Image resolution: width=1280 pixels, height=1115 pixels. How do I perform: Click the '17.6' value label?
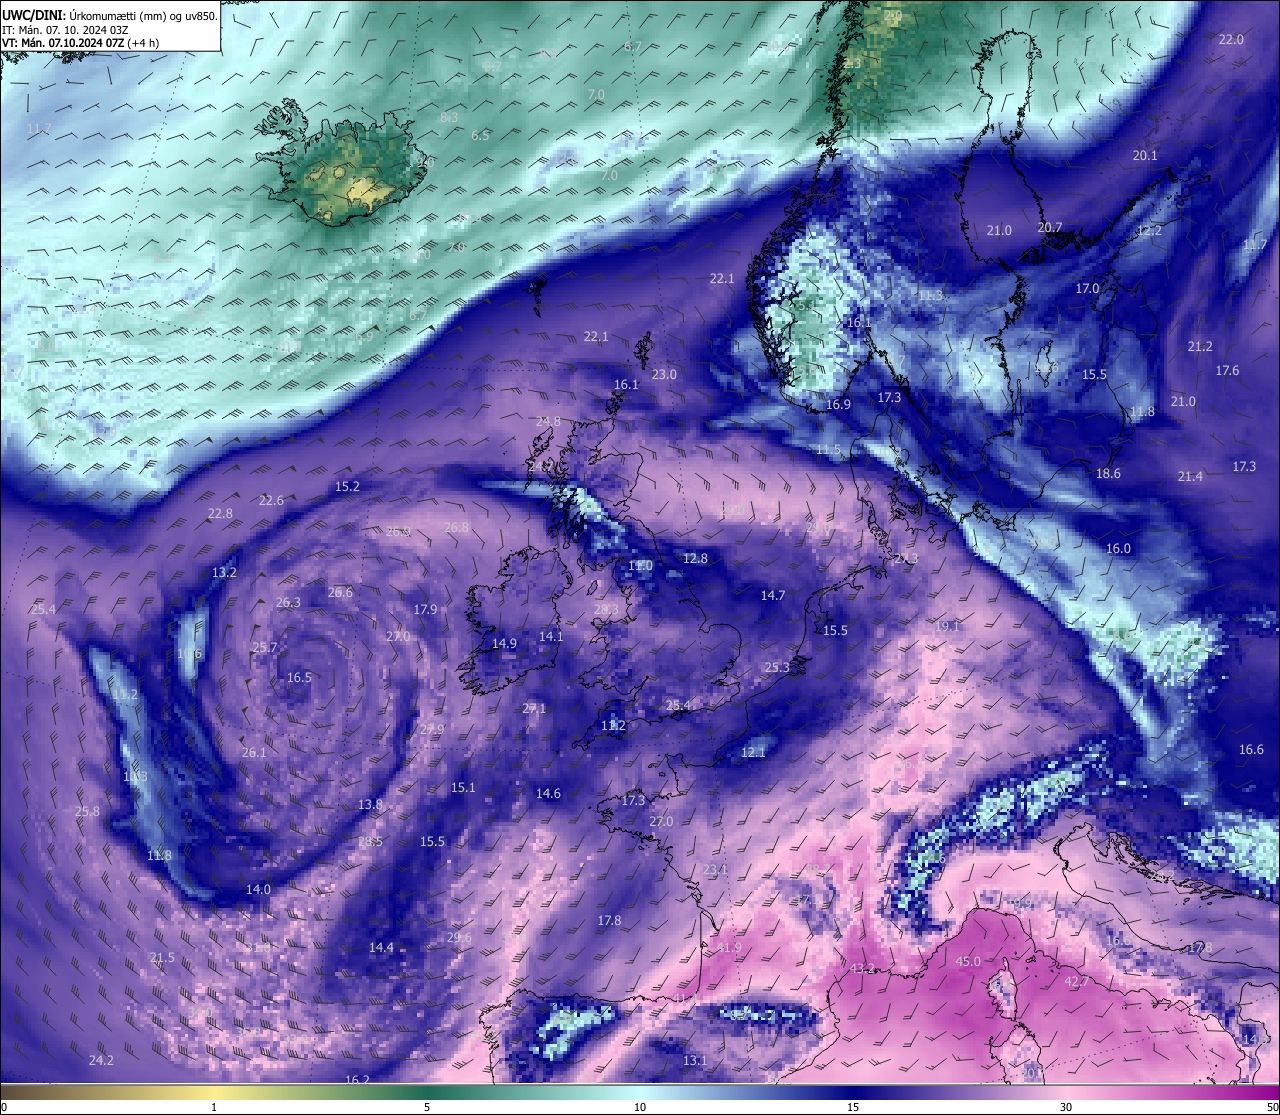point(1227,370)
